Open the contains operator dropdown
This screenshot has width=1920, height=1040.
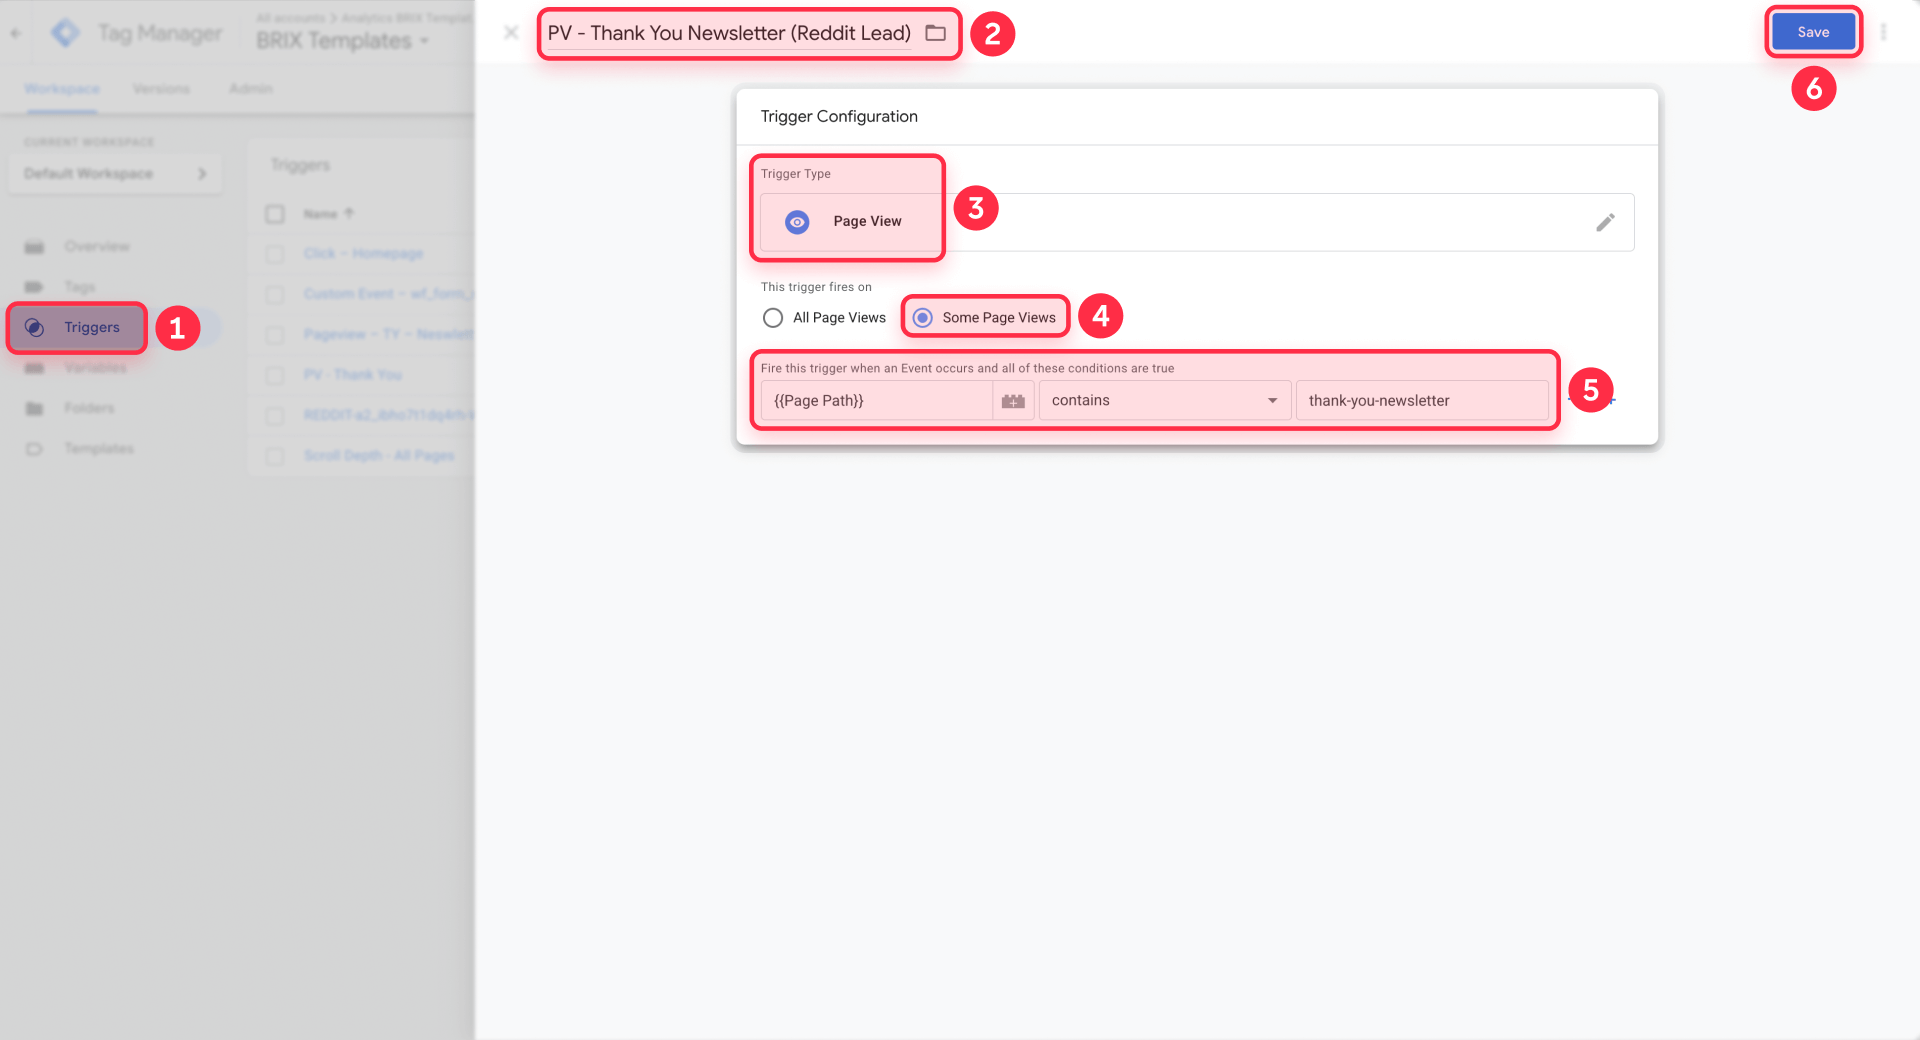(1164, 400)
